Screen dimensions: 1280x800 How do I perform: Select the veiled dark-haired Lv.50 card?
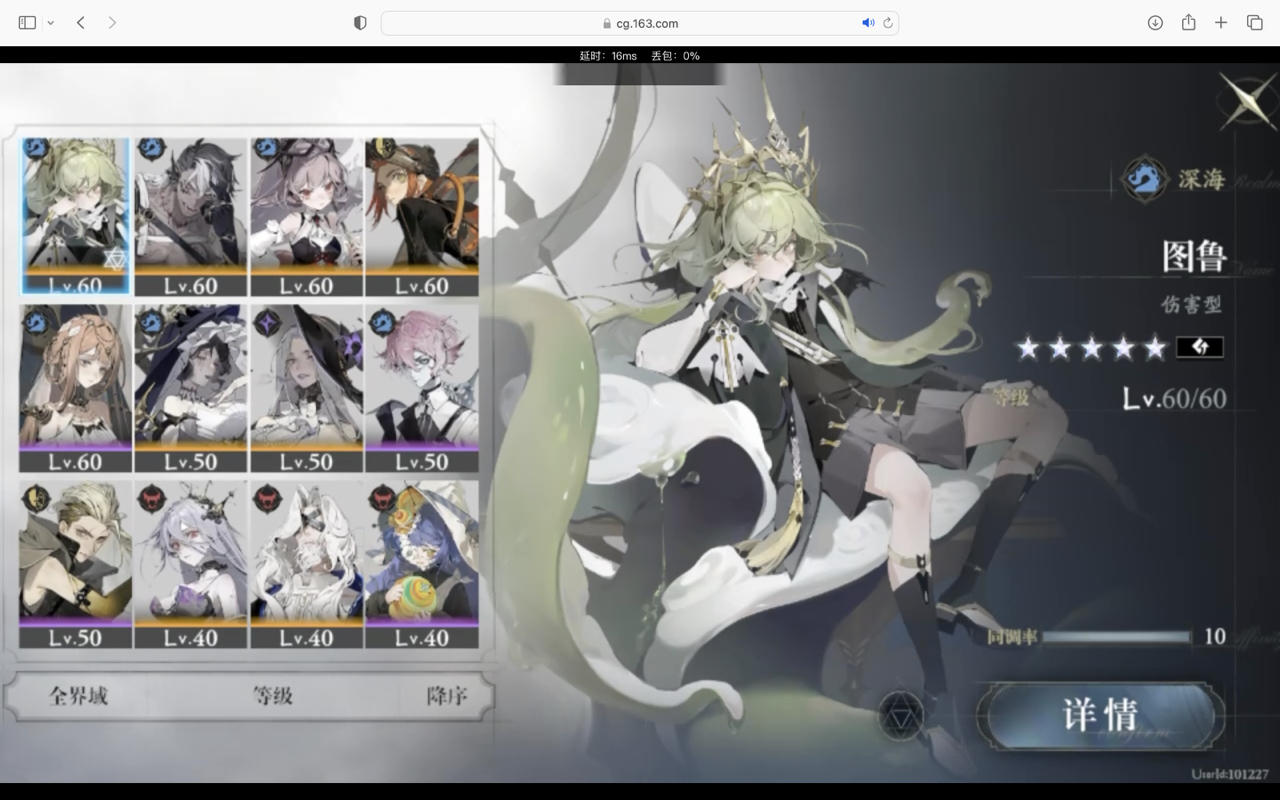coord(190,389)
